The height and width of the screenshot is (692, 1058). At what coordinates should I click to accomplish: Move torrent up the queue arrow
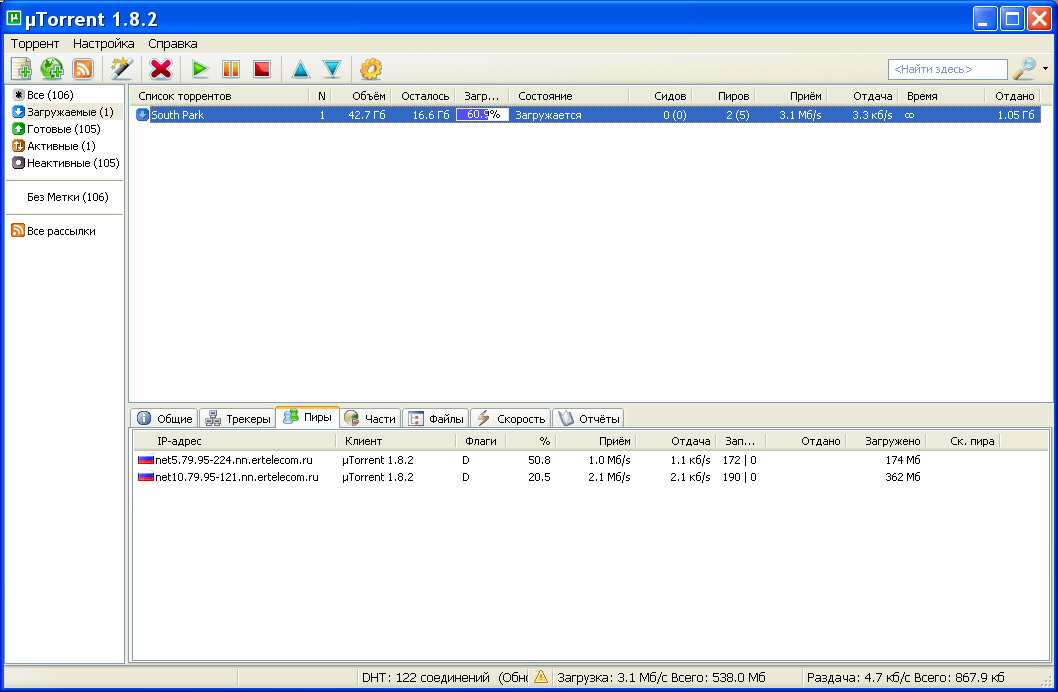tap(300, 69)
